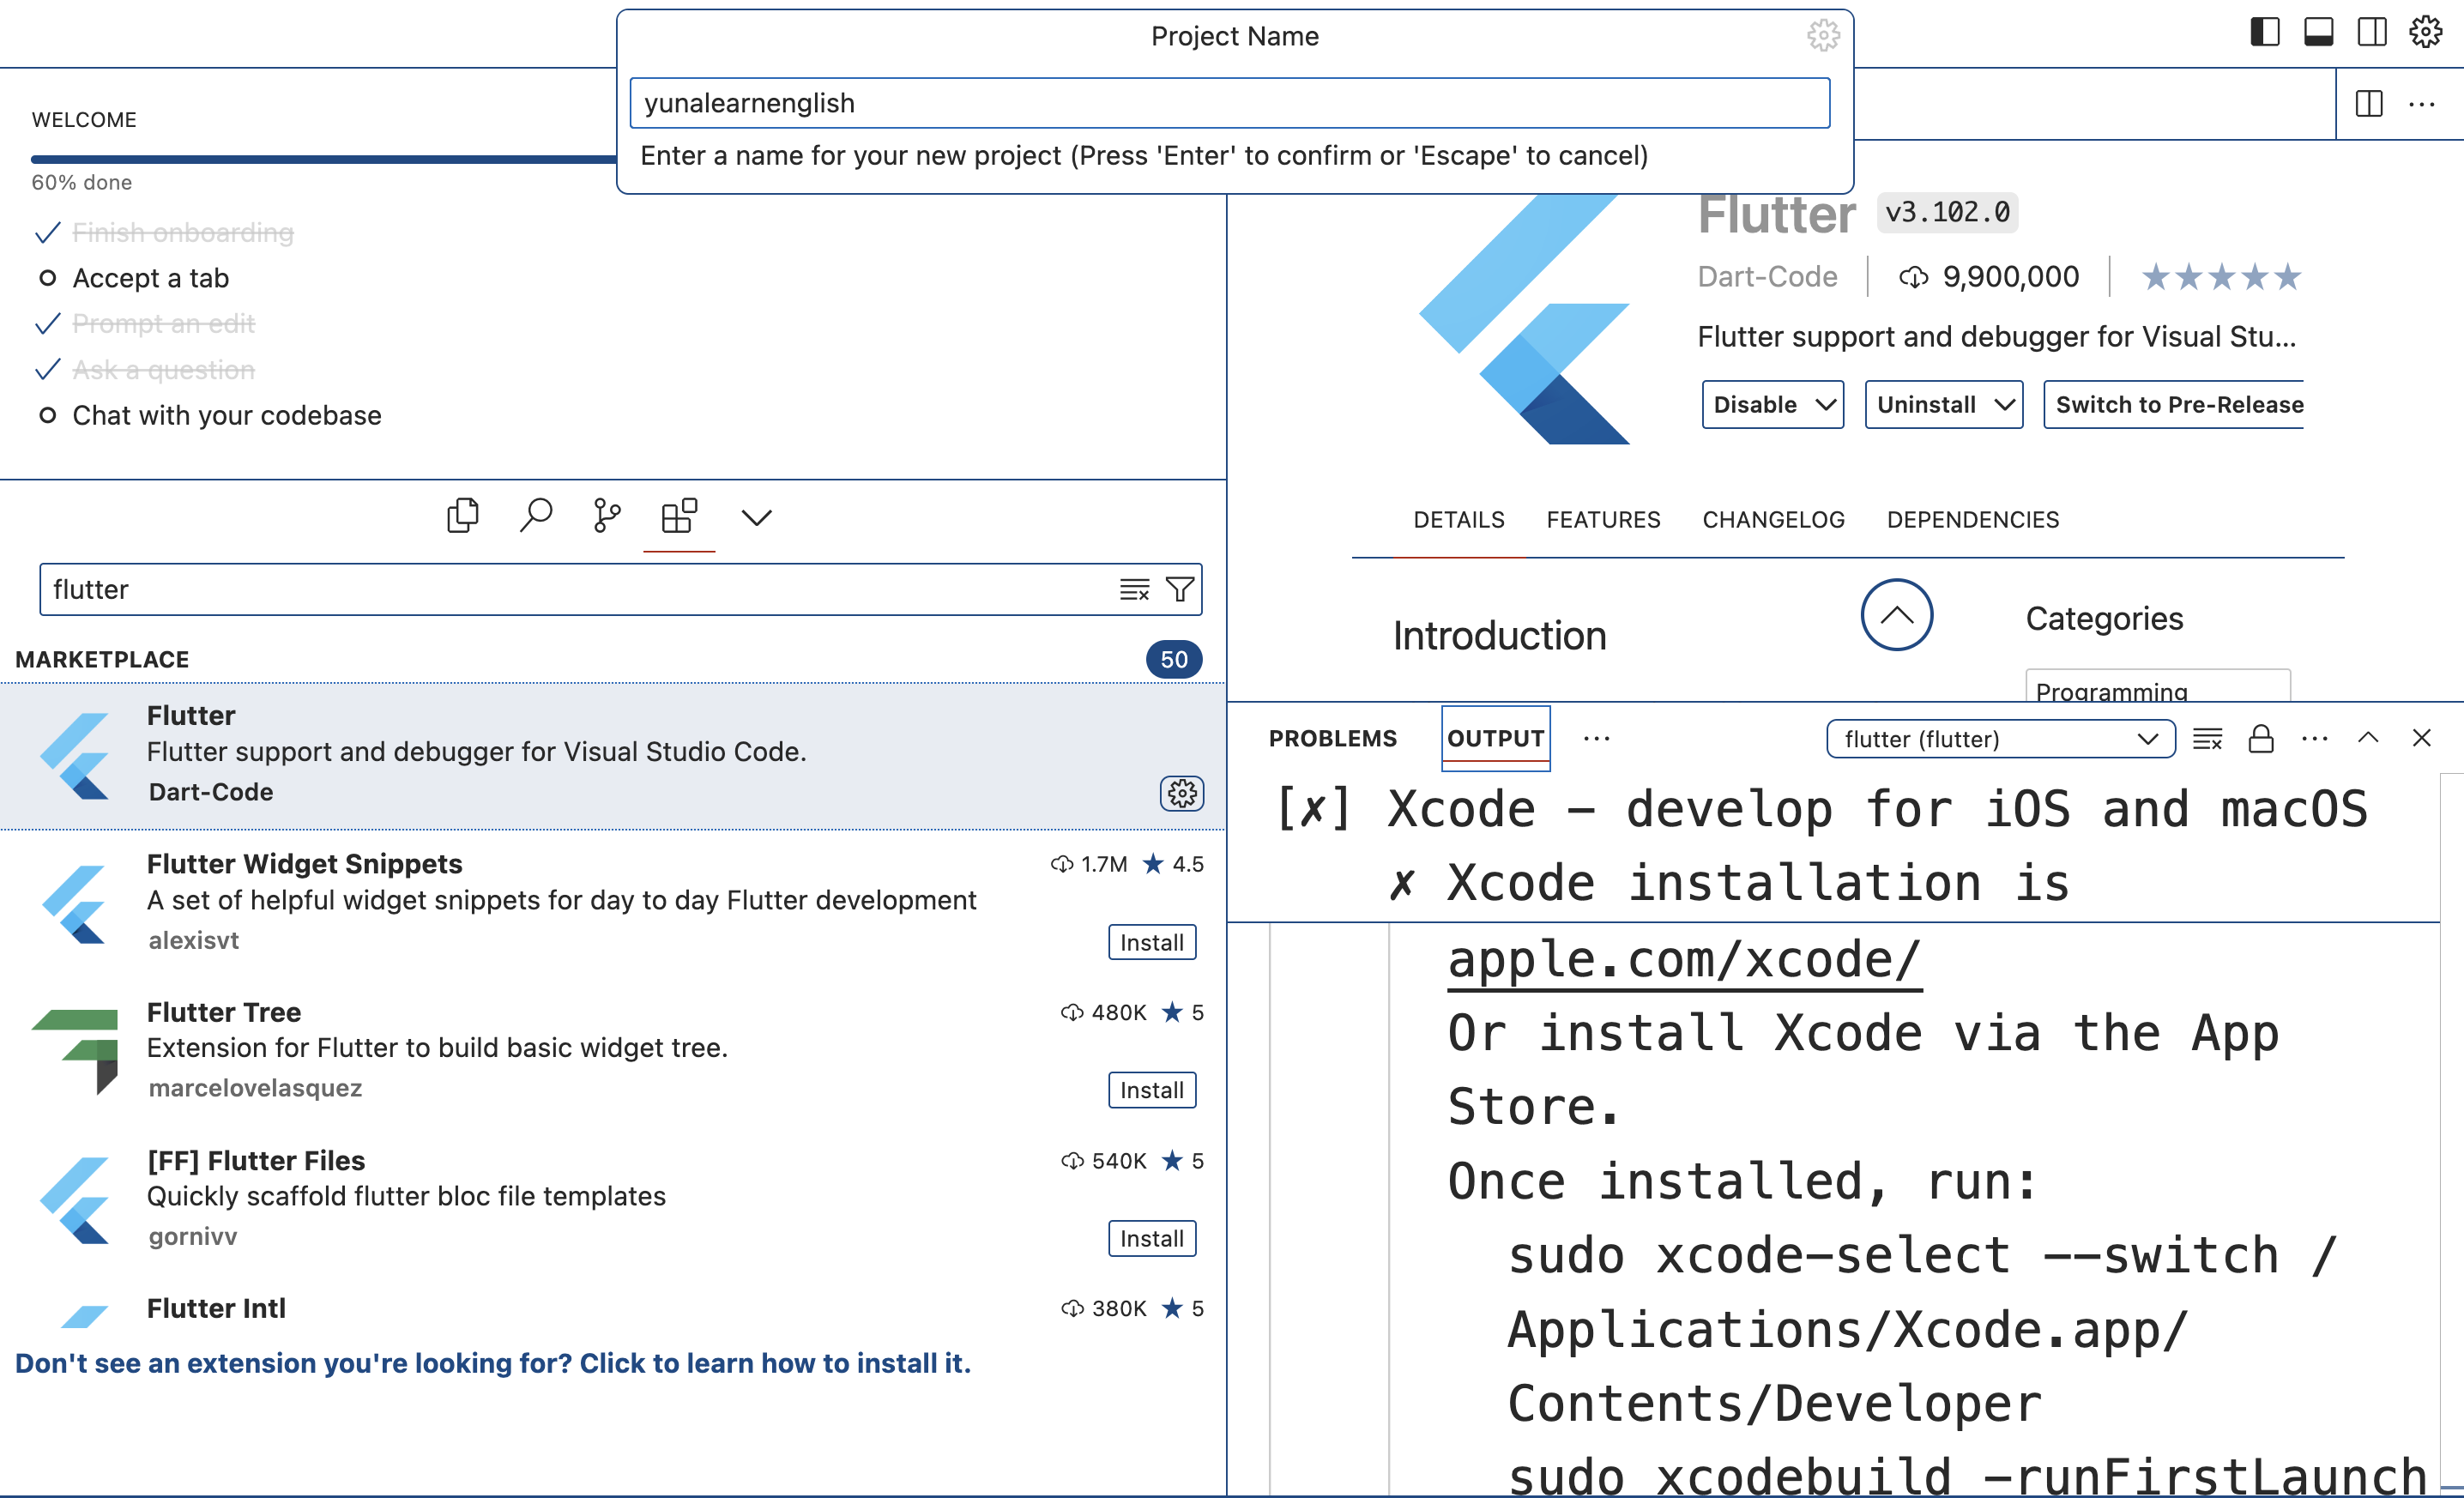2464x1498 pixels.
Task: Clear extensions search results icon
Action: 1134,590
